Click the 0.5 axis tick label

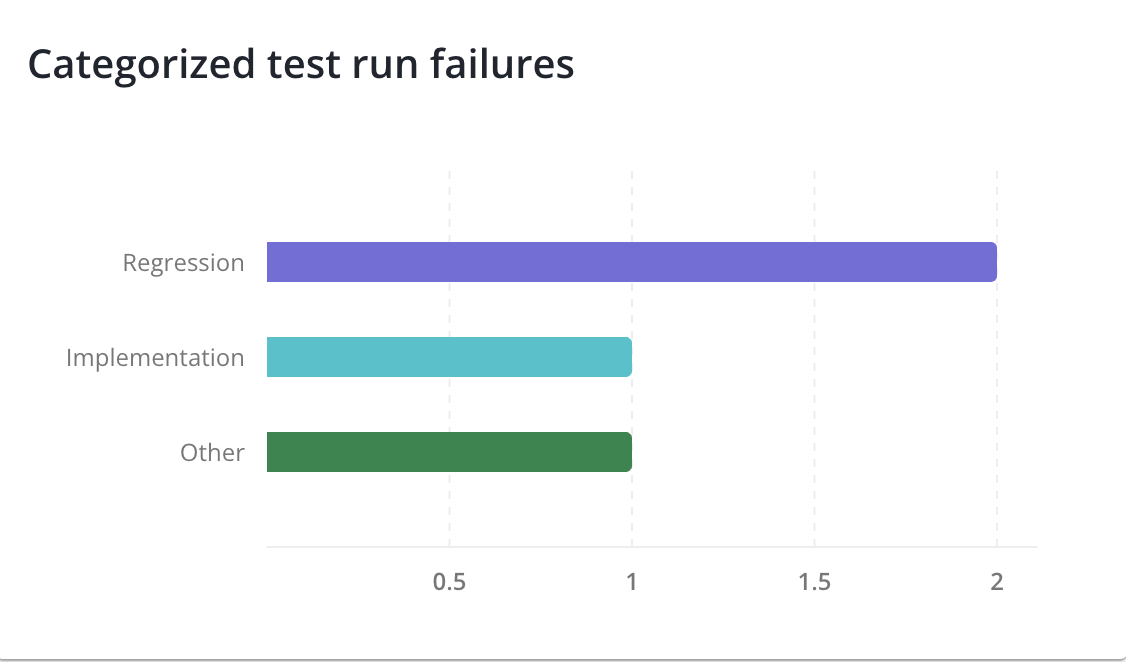(449, 582)
